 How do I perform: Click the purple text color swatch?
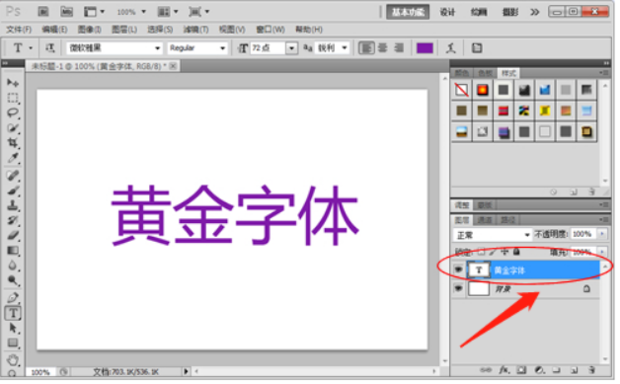pos(425,48)
